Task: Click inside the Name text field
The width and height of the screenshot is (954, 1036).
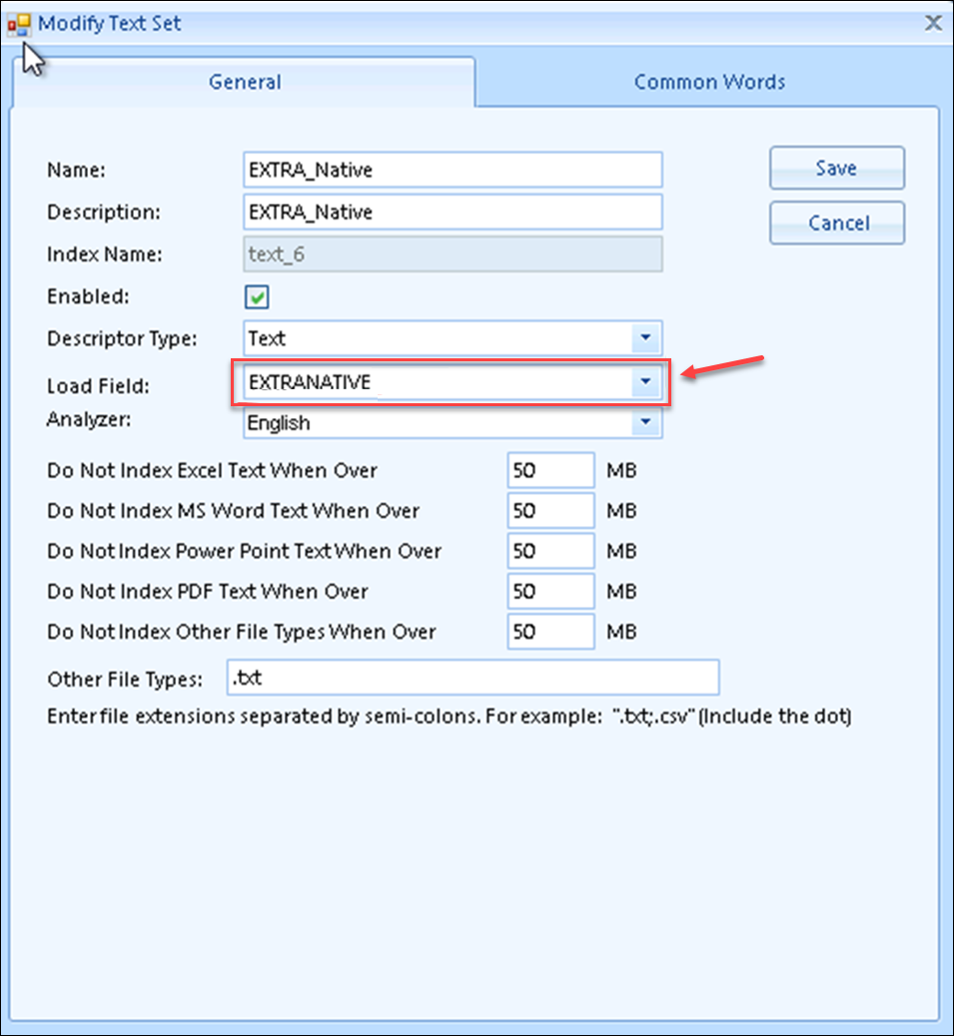Action: click(x=450, y=169)
